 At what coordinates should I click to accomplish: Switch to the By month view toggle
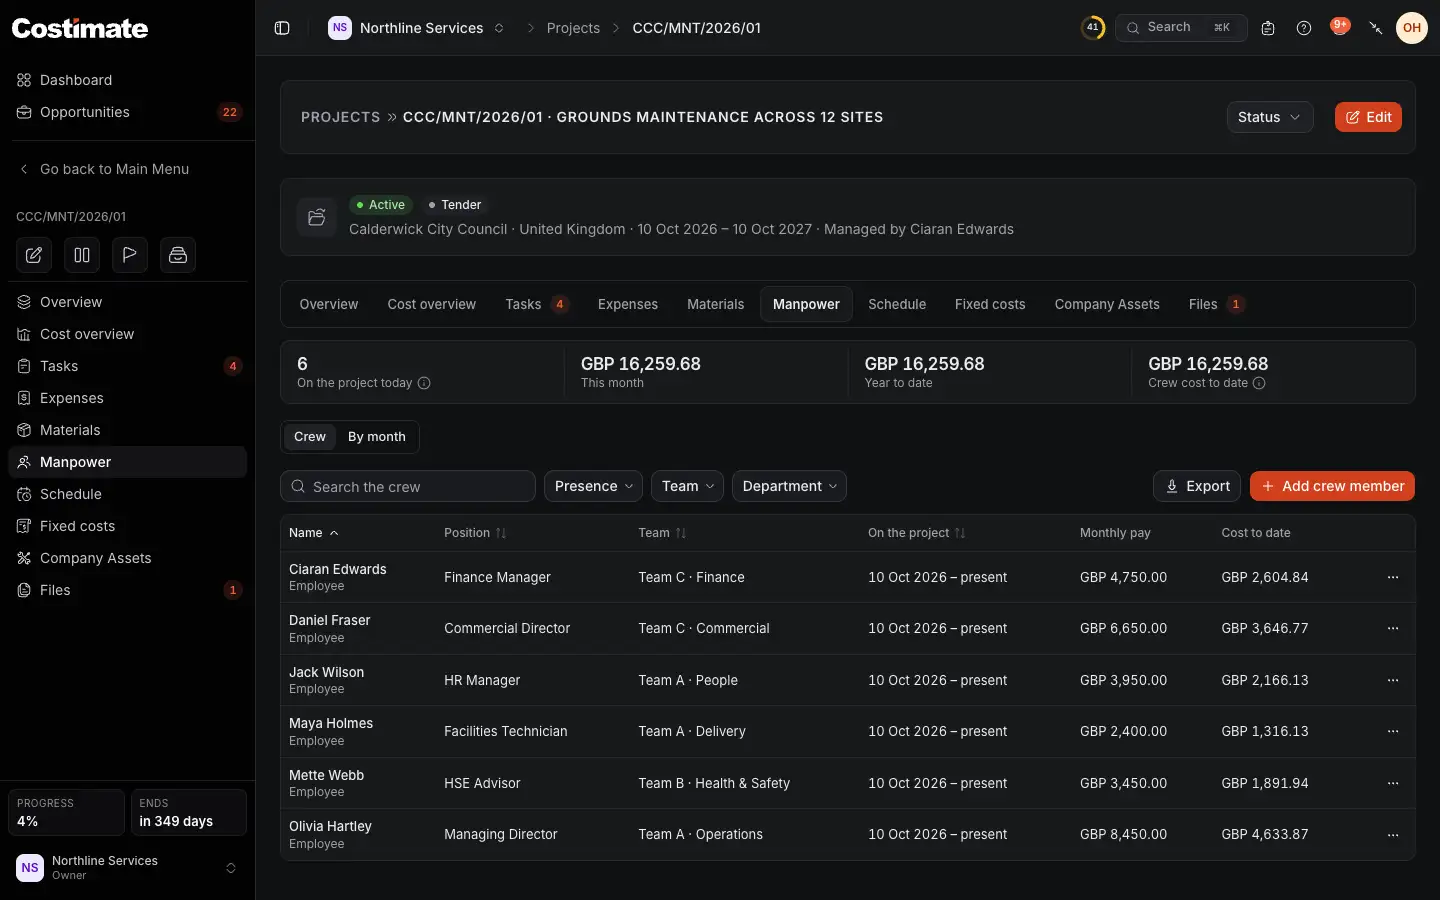377,437
